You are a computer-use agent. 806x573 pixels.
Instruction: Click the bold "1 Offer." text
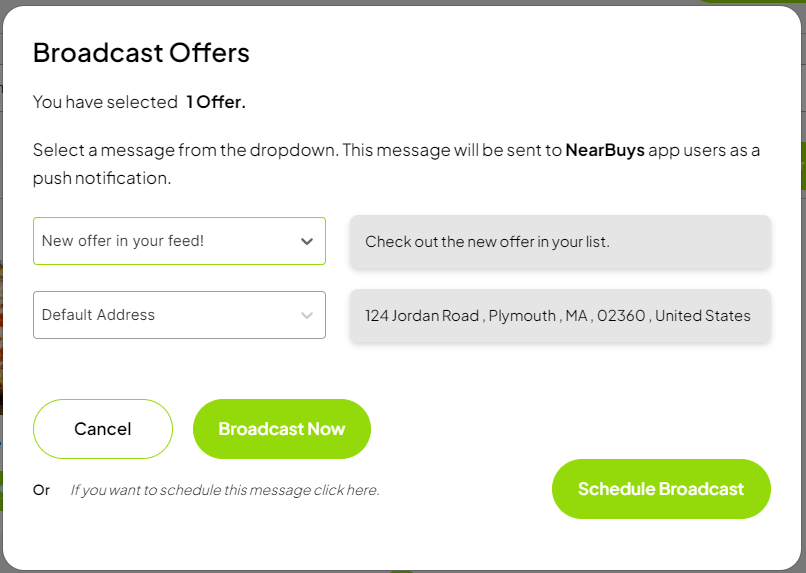[216, 102]
